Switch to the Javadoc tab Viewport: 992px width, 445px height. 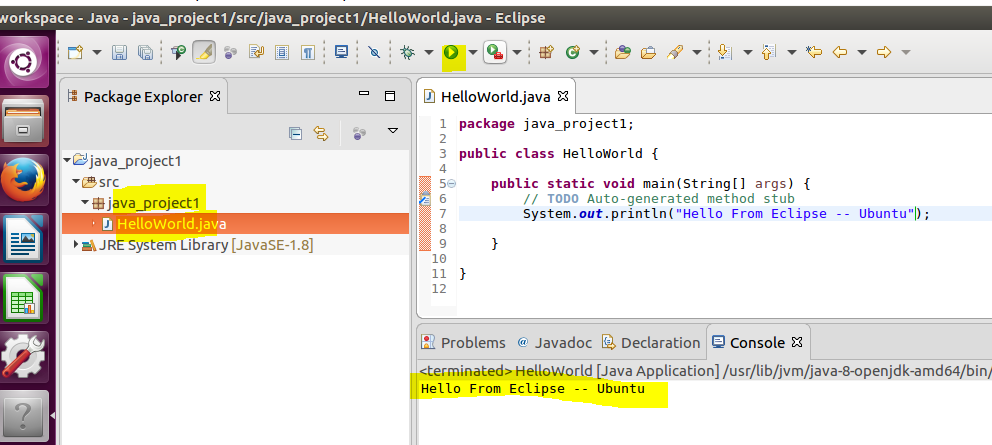tap(554, 342)
